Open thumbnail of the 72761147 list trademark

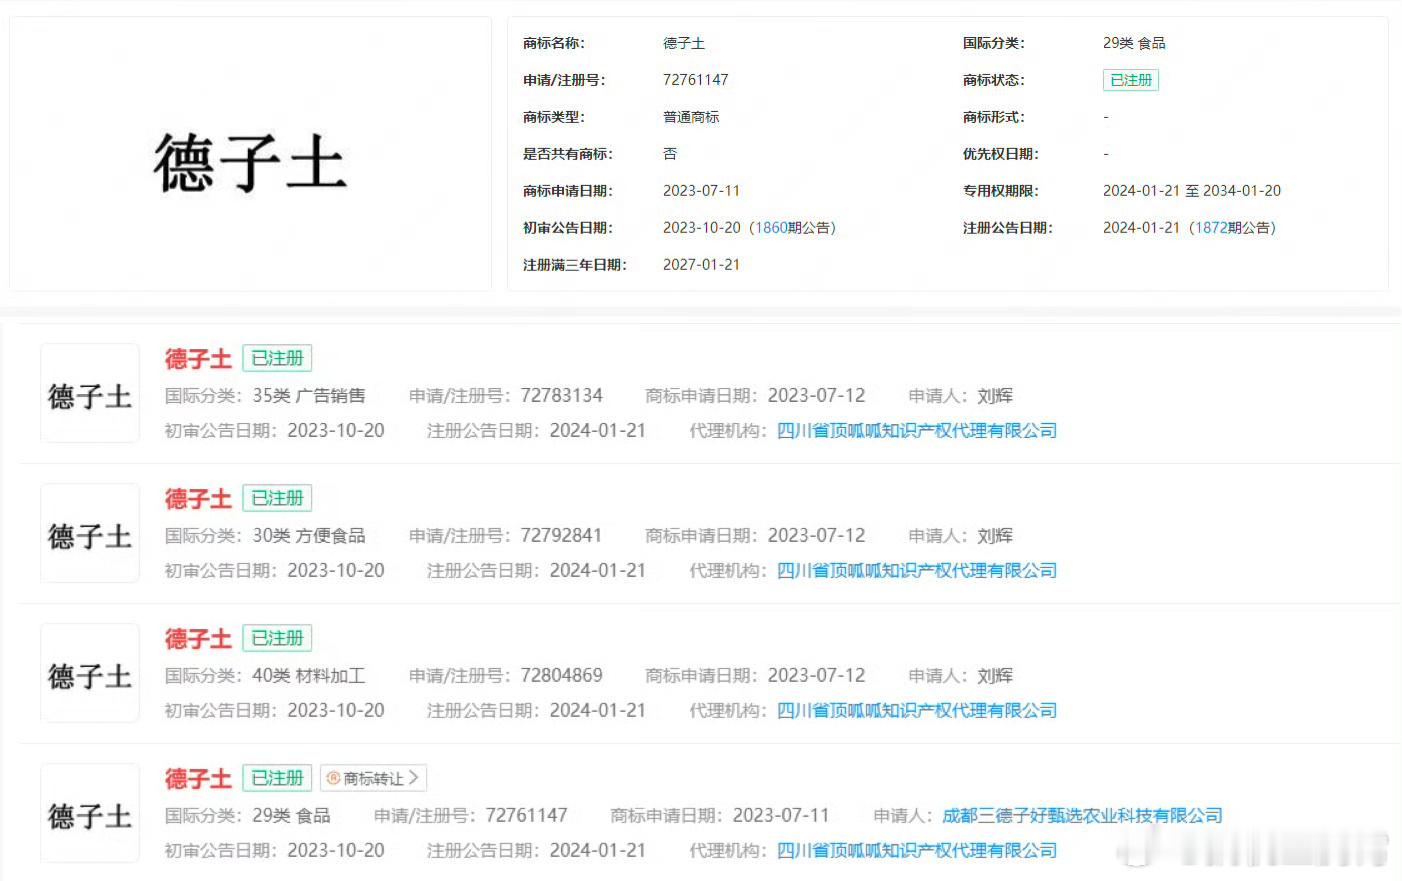point(90,813)
